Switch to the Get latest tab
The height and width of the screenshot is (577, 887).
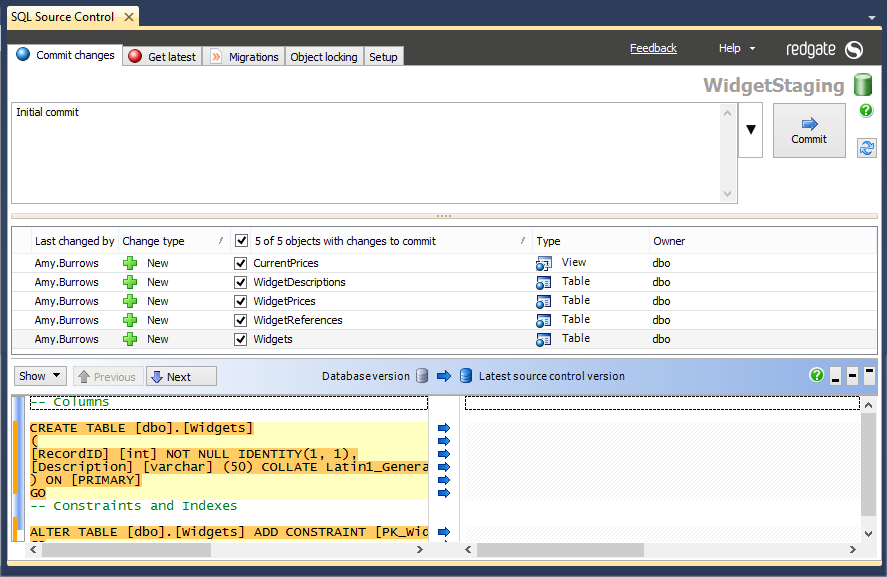click(162, 57)
